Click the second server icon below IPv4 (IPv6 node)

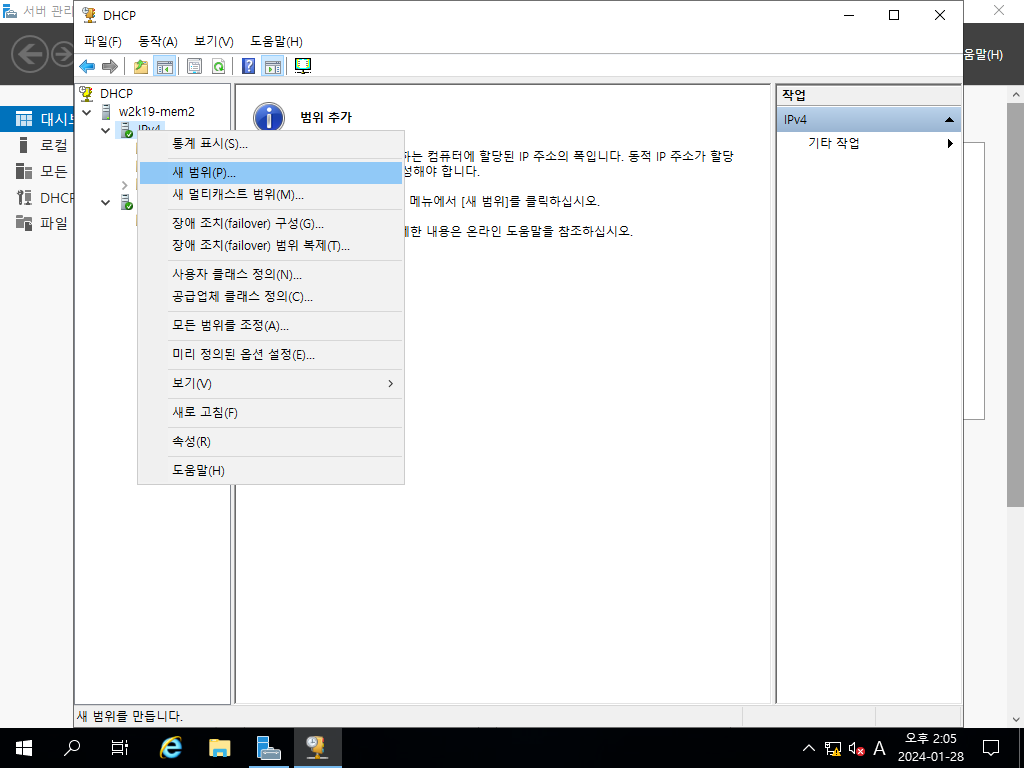point(127,202)
